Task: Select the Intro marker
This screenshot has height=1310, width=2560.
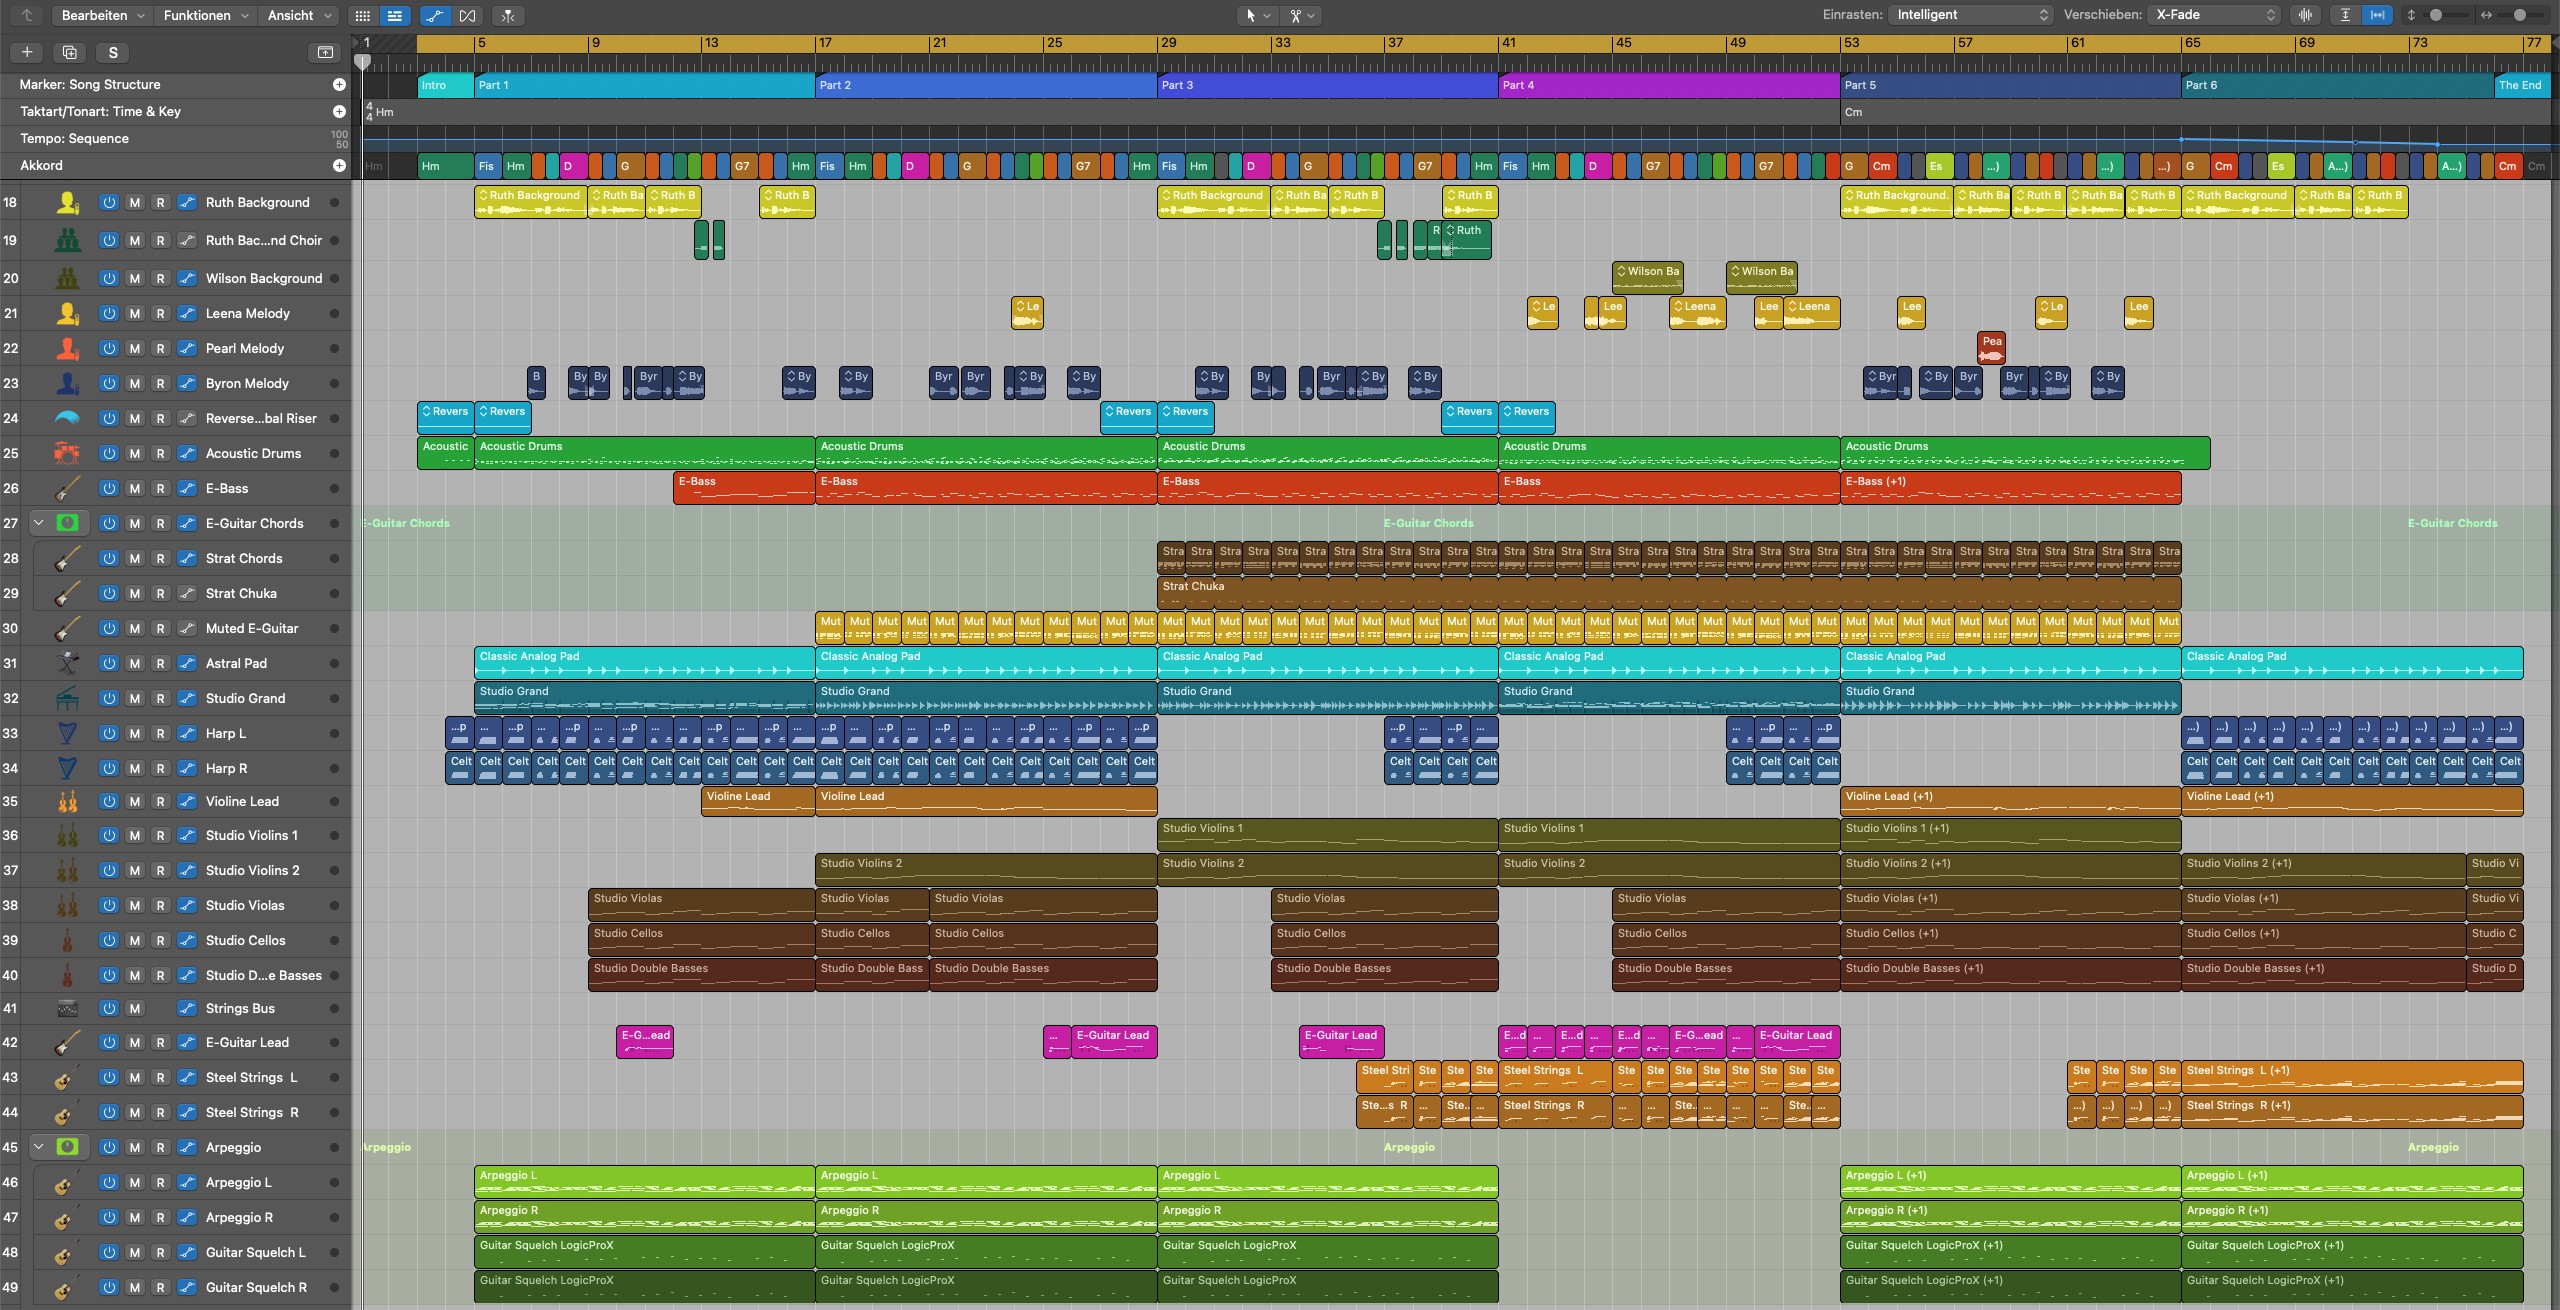Action: click(x=446, y=85)
